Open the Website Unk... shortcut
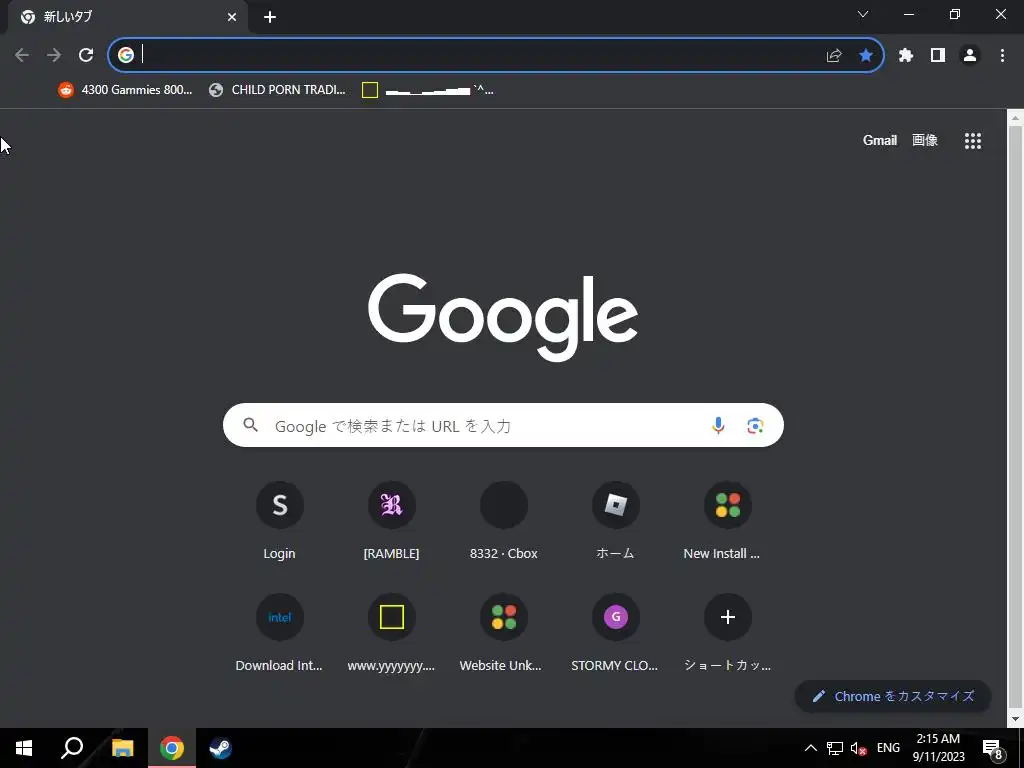The height and width of the screenshot is (768, 1024). point(504,633)
